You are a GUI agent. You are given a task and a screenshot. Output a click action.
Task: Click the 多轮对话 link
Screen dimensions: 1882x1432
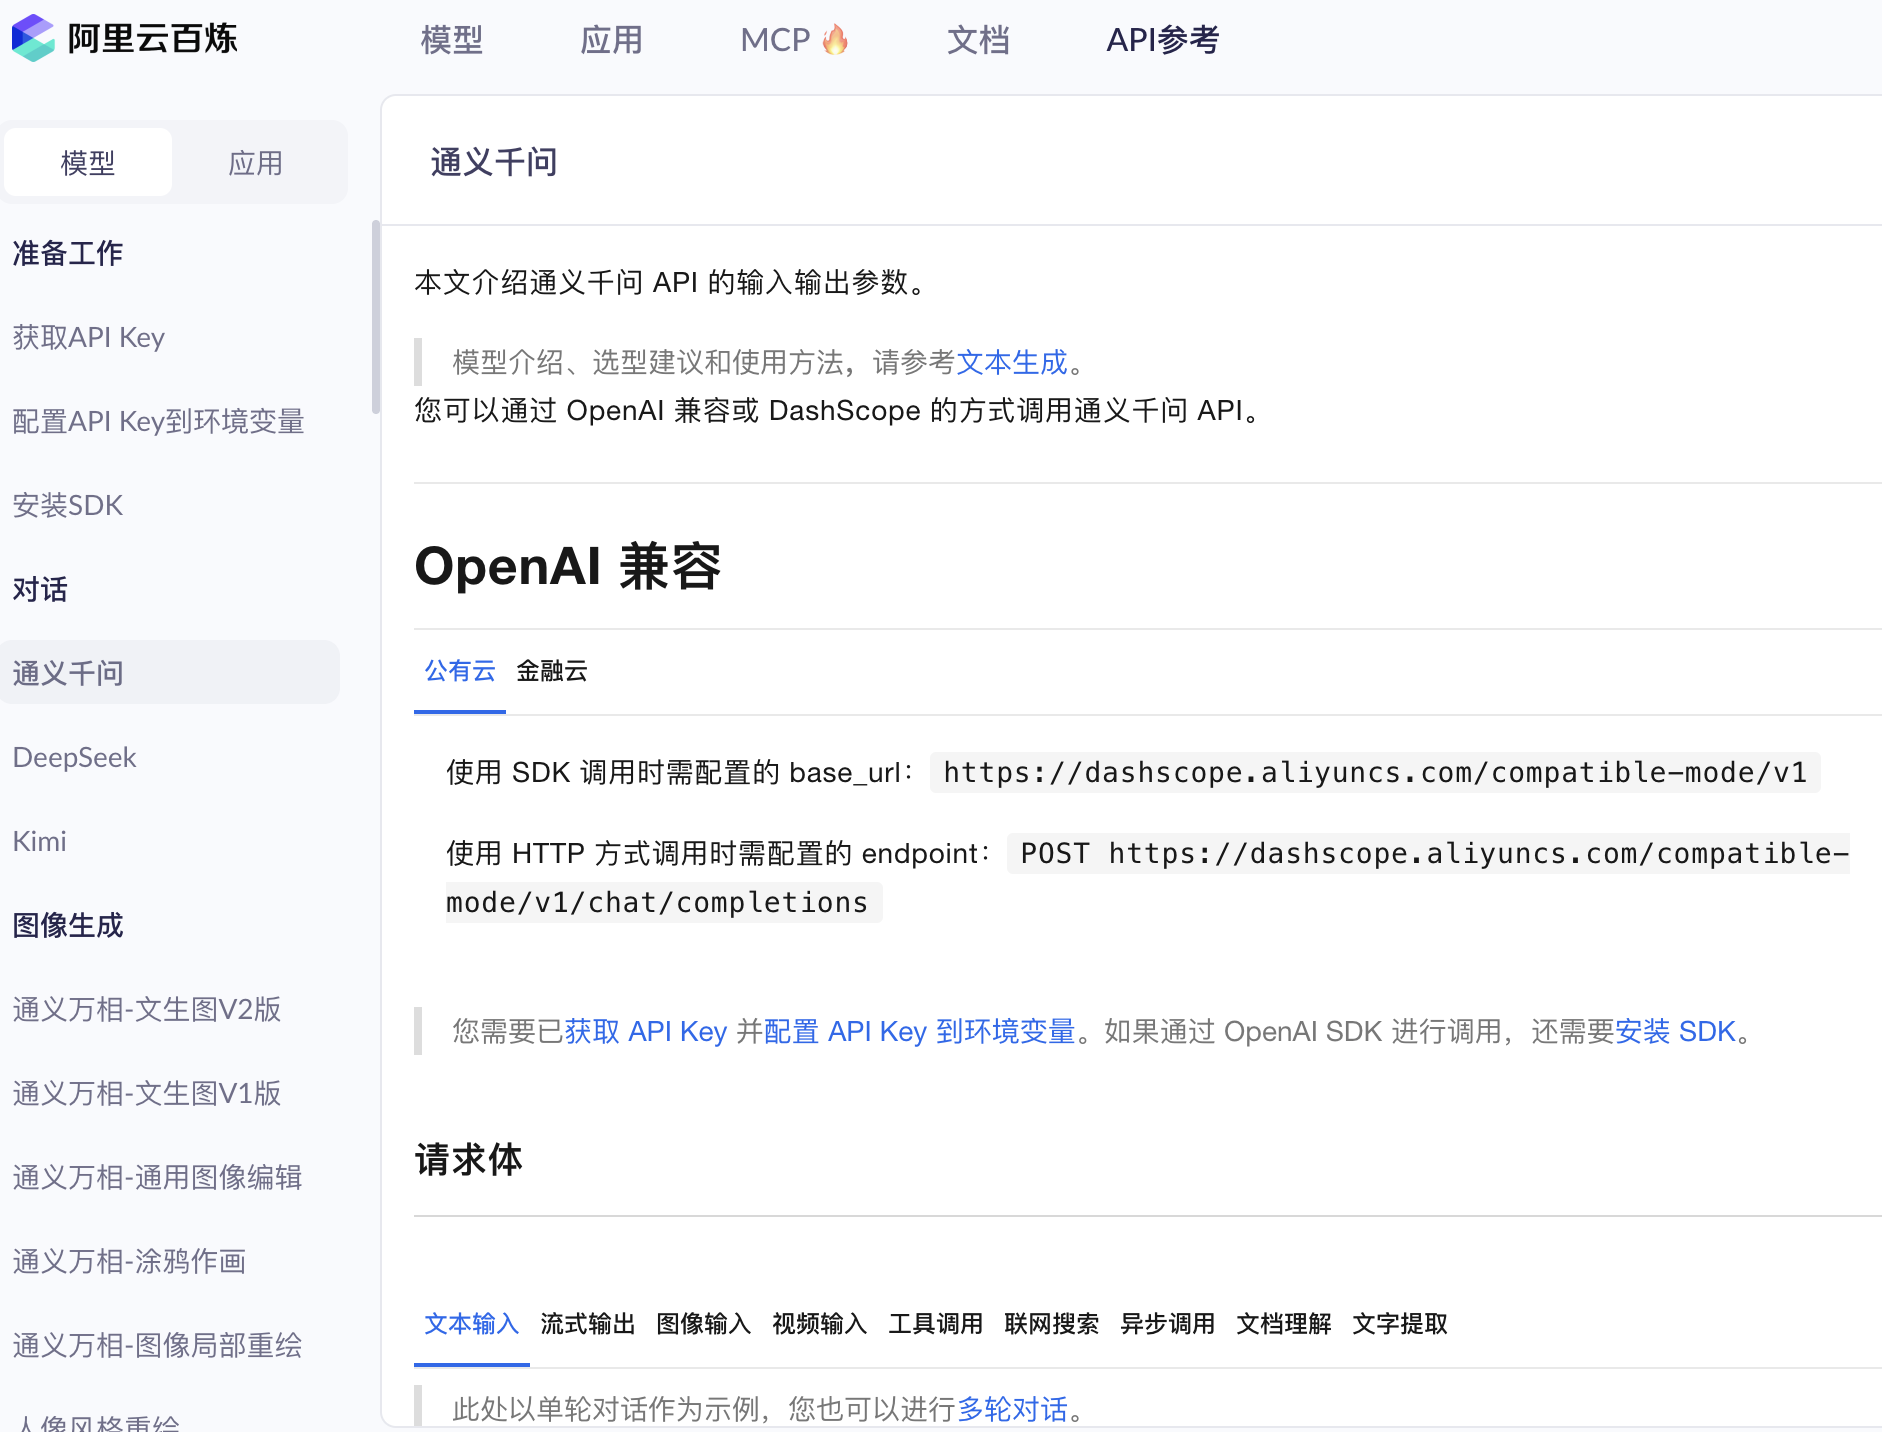[x=1012, y=1409]
